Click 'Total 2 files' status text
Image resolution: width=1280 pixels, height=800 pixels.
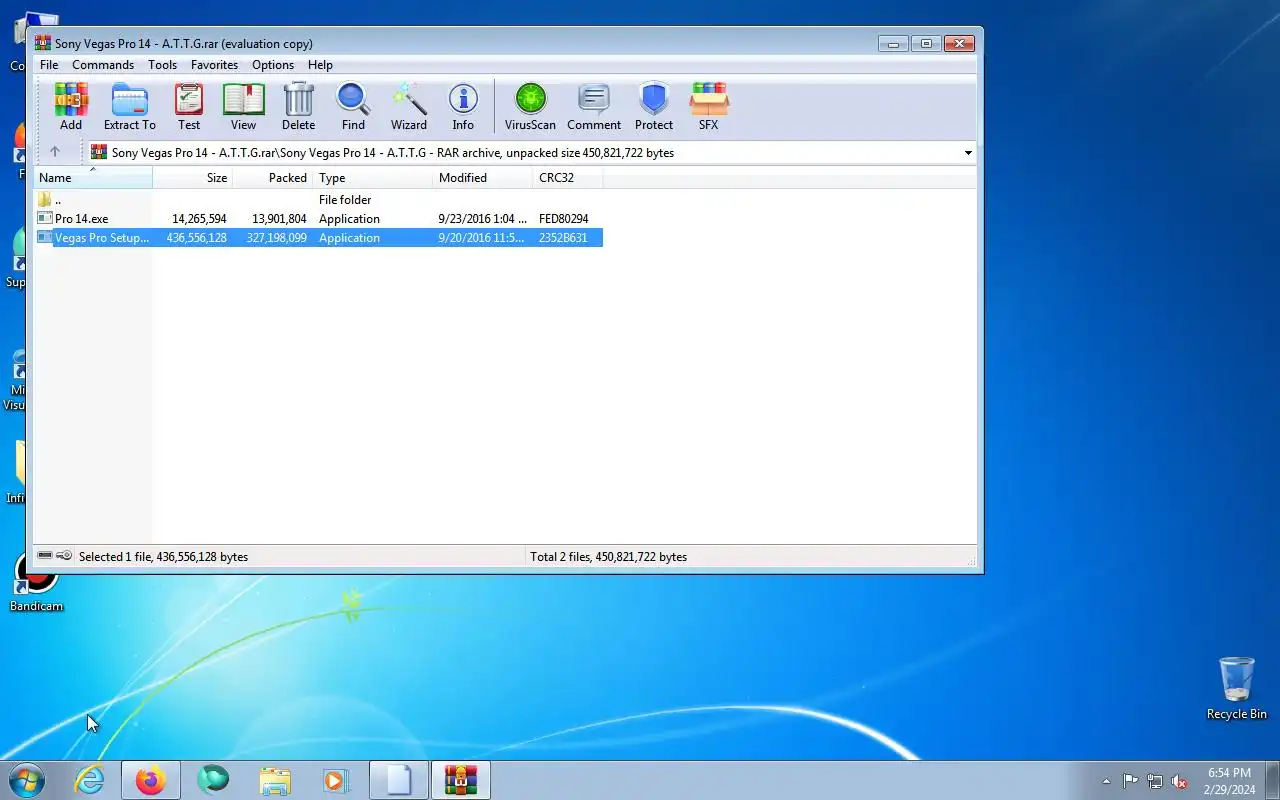tap(608, 557)
